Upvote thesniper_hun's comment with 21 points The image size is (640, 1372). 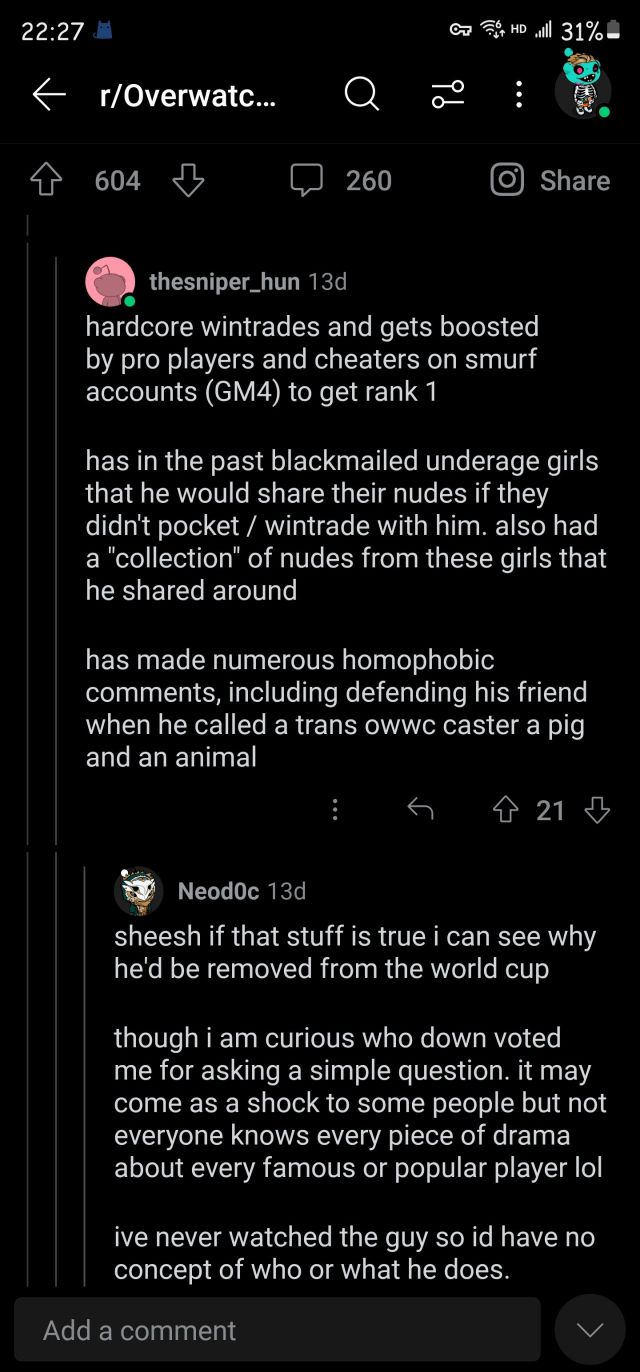tap(504, 810)
